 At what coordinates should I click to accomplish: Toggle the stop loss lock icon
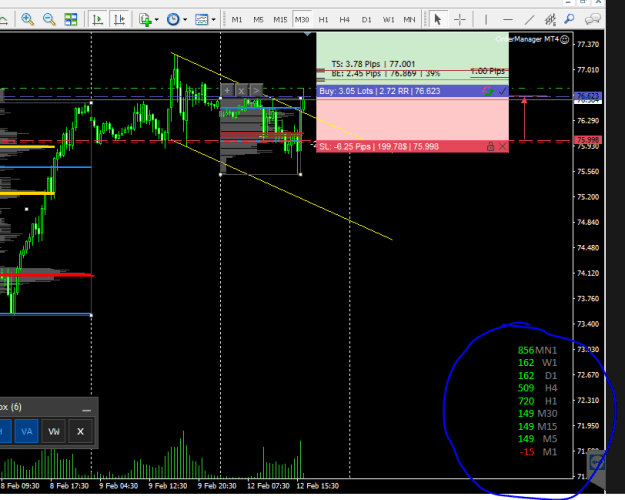pyautogui.click(x=490, y=147)
